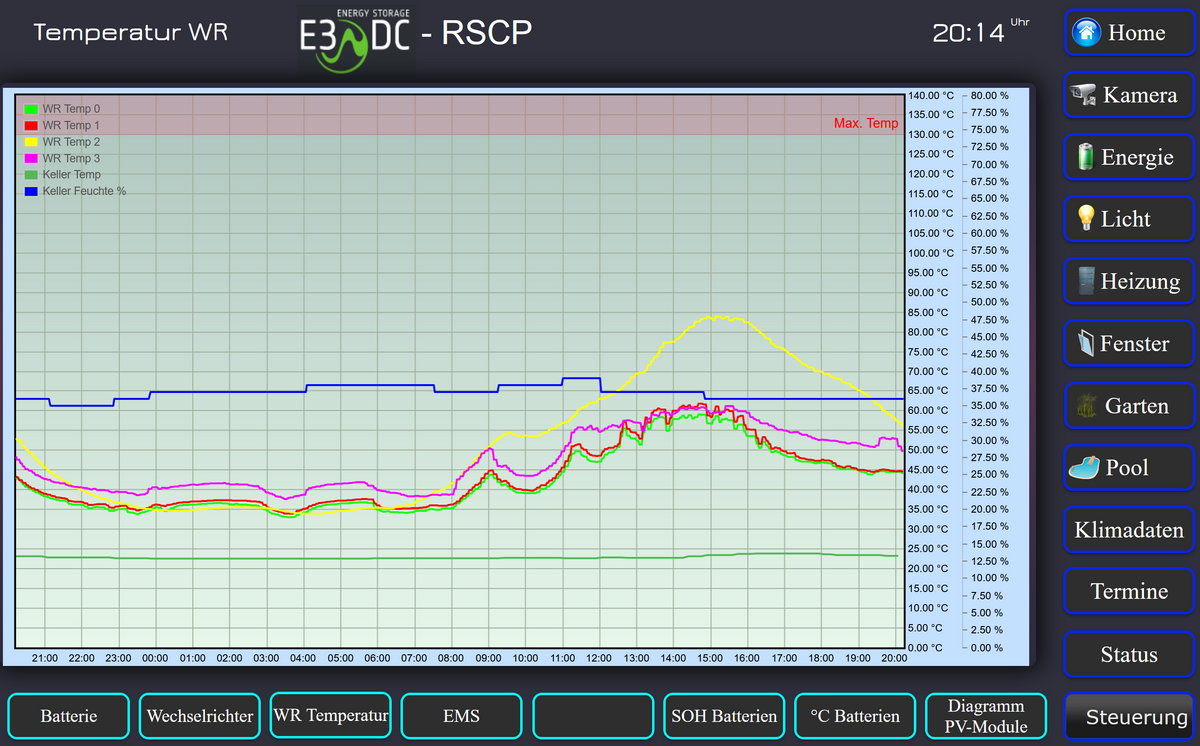Viewport: 1200px width, 746px height.
Task: Click the blue Keller Feuchte % legend swatch
Action: 31,191
